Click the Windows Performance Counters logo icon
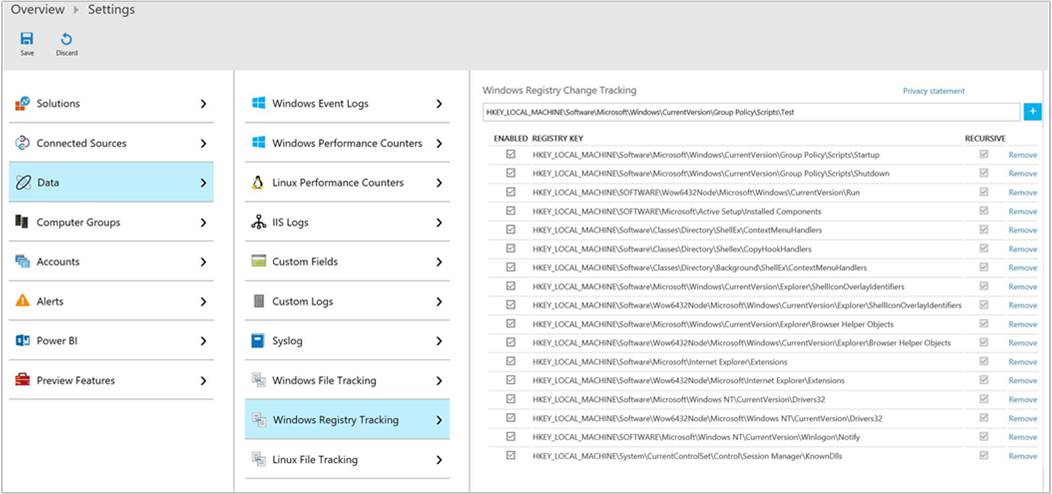Screen dimensions: 1052x494 tap(258, 143)
